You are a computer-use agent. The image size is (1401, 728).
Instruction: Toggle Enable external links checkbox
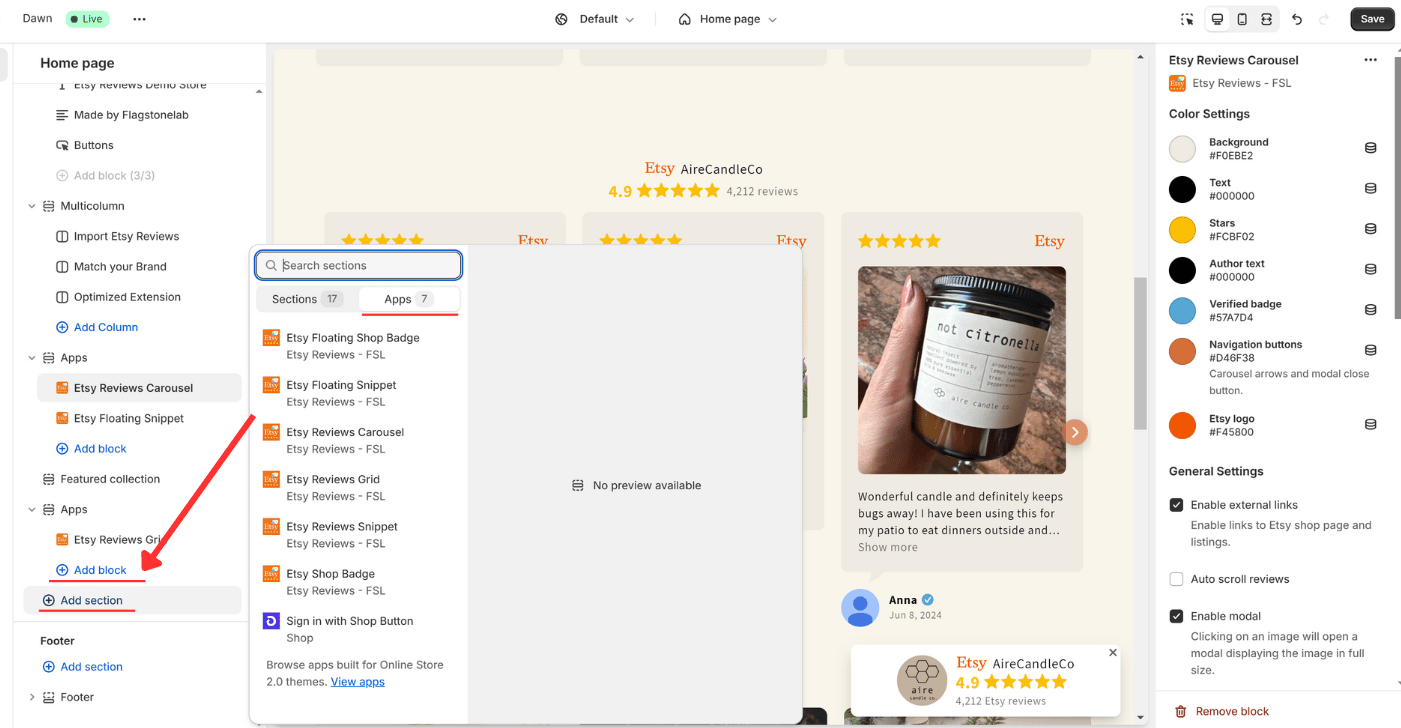(1177, 505)
